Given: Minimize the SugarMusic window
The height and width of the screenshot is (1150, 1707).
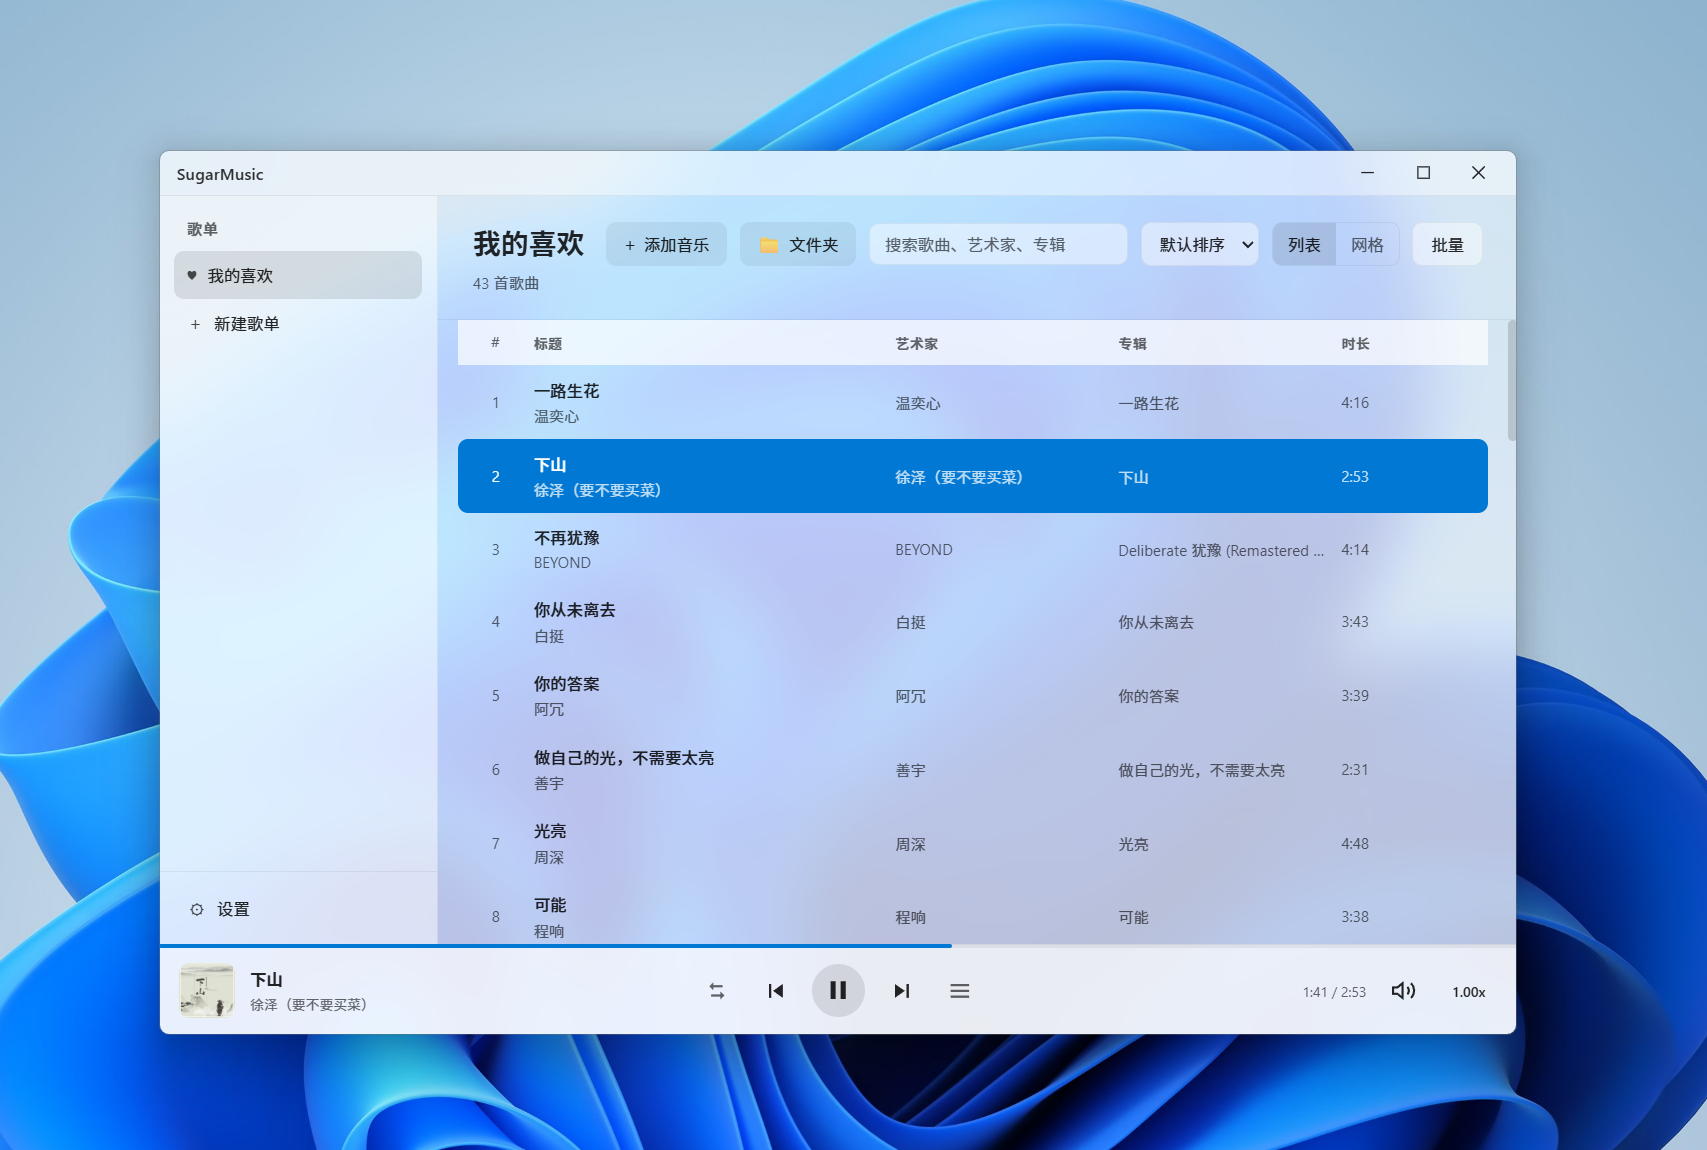Looking at the screenshot, I should [x=1367, y=173].
